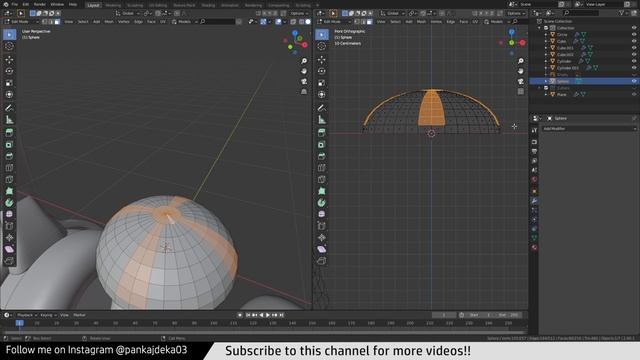
Task: Select the Transform tool in left viewport
Action: (9, 95)
